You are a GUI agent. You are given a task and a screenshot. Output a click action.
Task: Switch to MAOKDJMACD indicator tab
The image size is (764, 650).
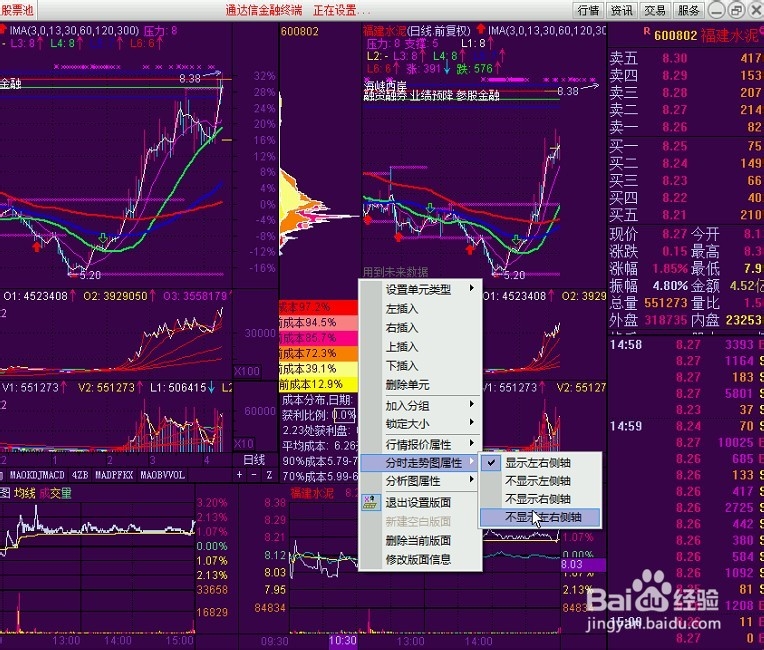[37, 475]
